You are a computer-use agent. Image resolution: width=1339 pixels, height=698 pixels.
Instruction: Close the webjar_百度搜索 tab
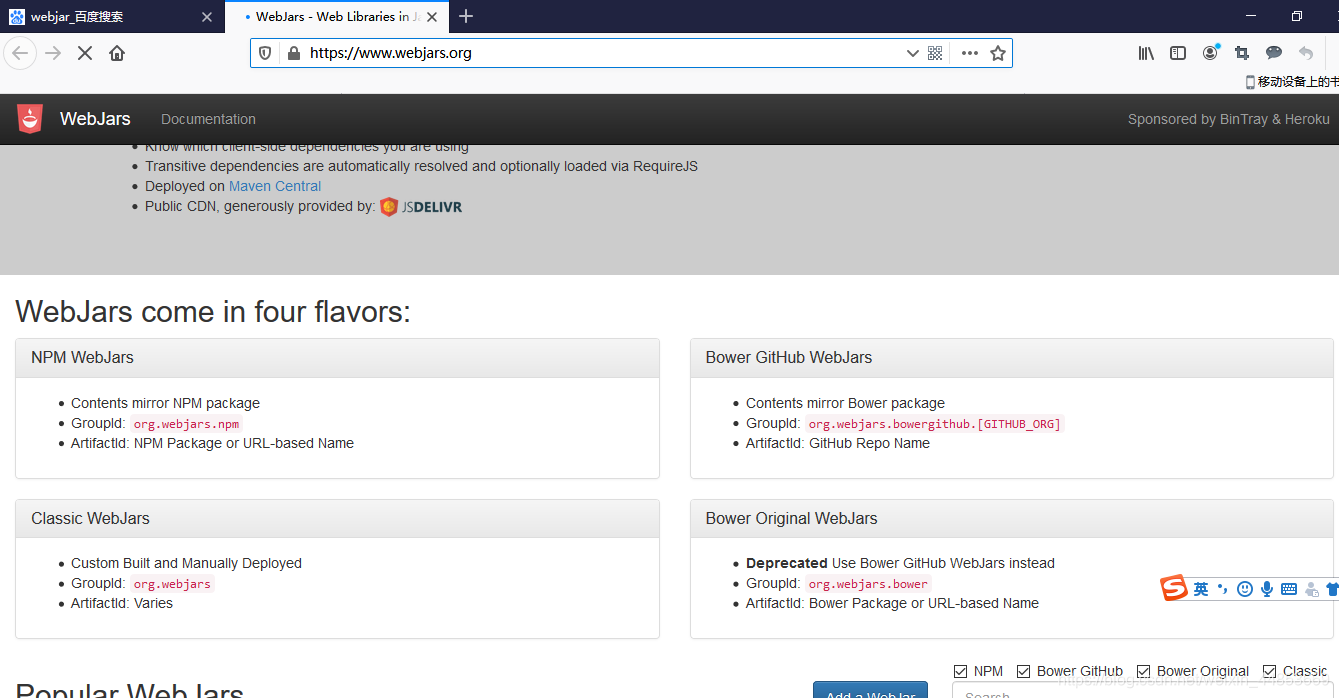pyautogui.click(x=207, y=17)
